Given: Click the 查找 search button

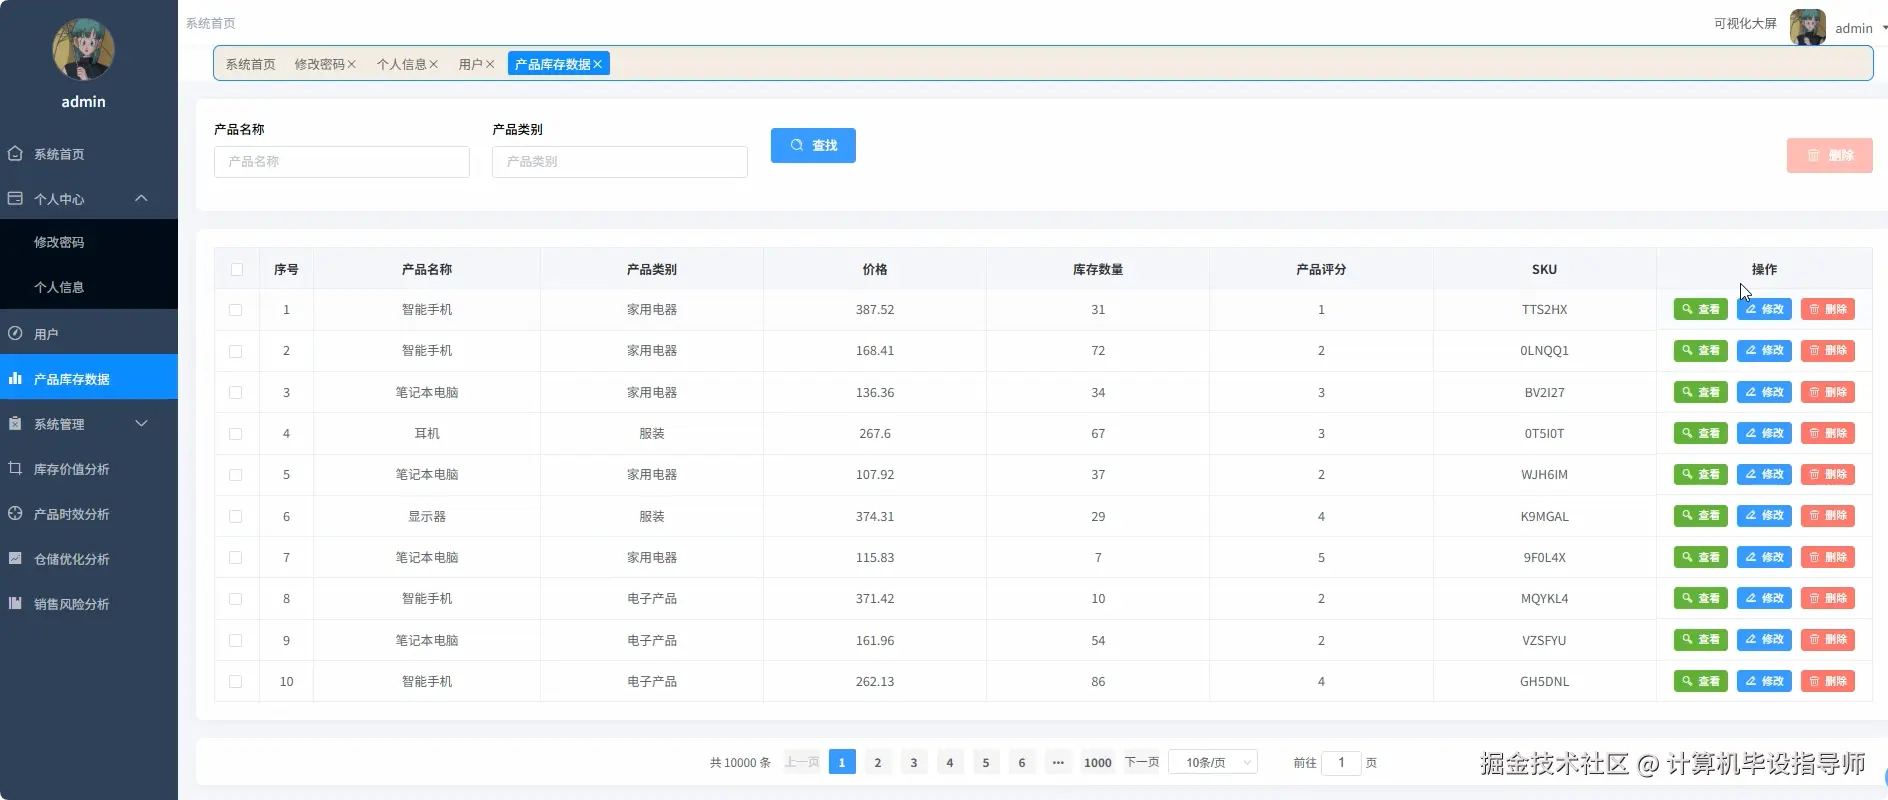Looking at the screenshot, I should tap(813, 146).
